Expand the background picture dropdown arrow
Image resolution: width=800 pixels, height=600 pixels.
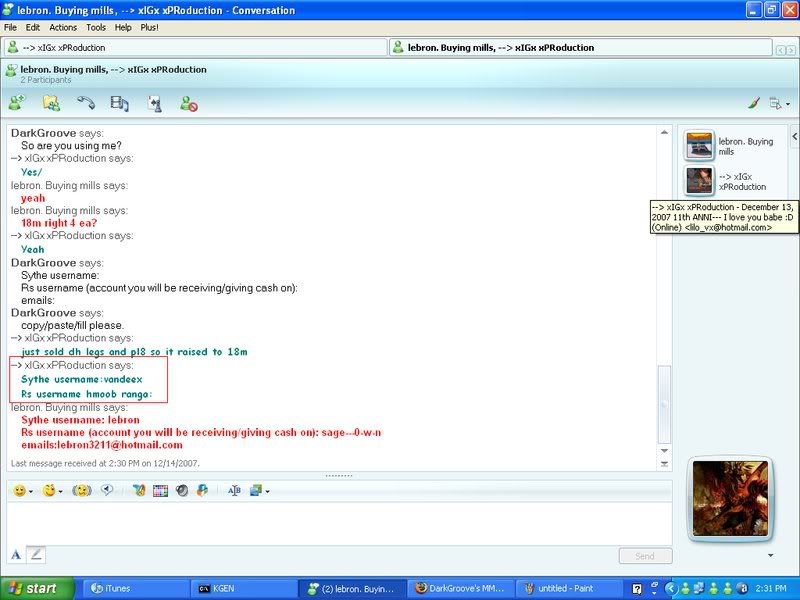(x=267, y=492)
